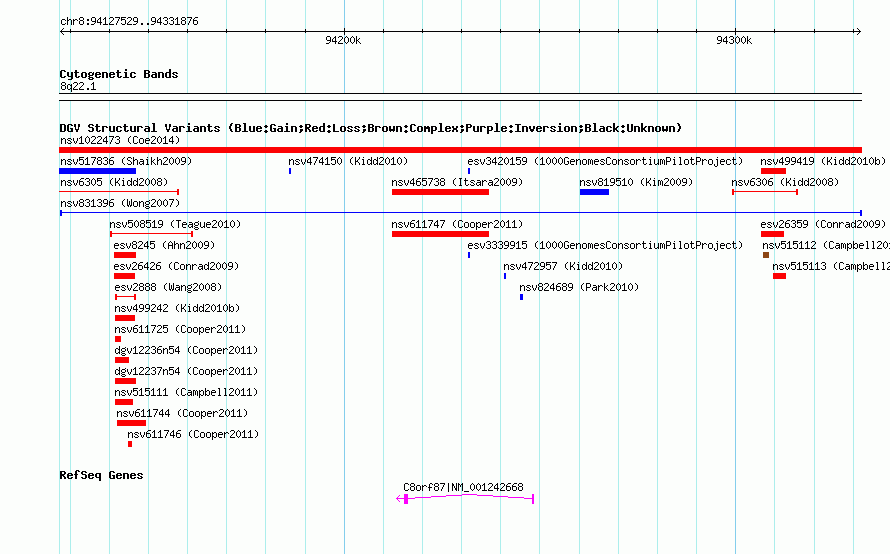Click the nsv465738 (Itsara2009) label
The width and height of the screenshot is (890, 554).
457,182
